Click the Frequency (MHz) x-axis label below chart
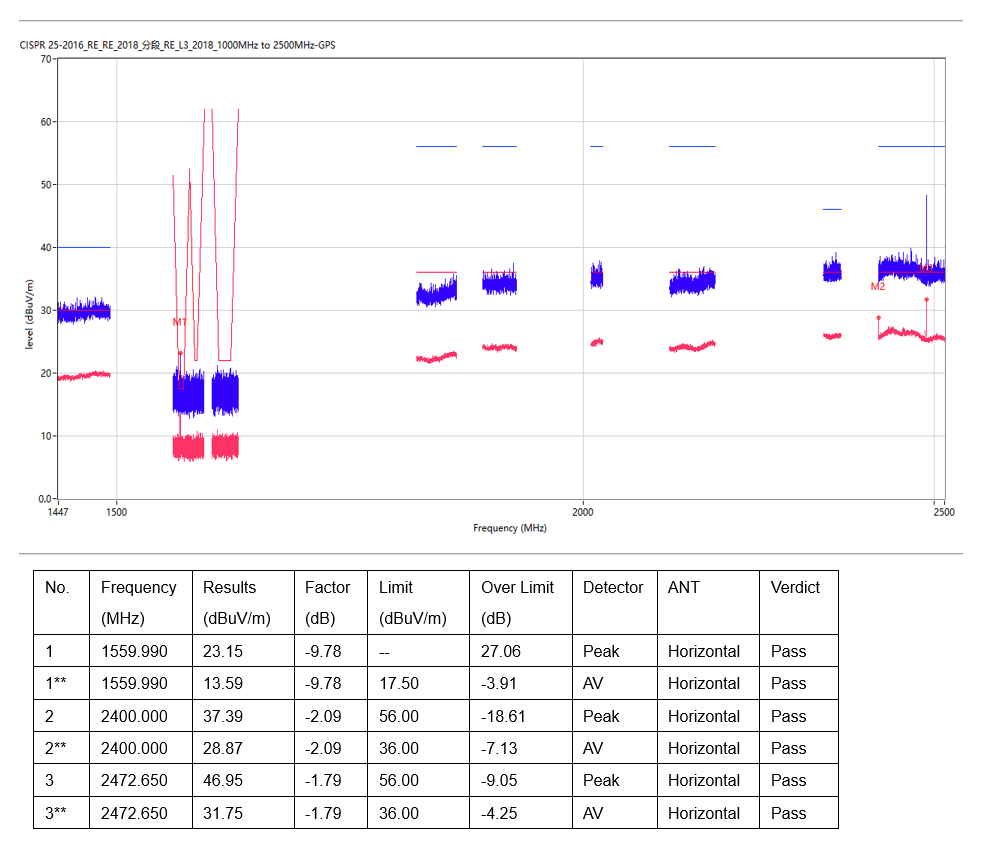The height and width of the screenshot is (846, 990). coord(510,528)
